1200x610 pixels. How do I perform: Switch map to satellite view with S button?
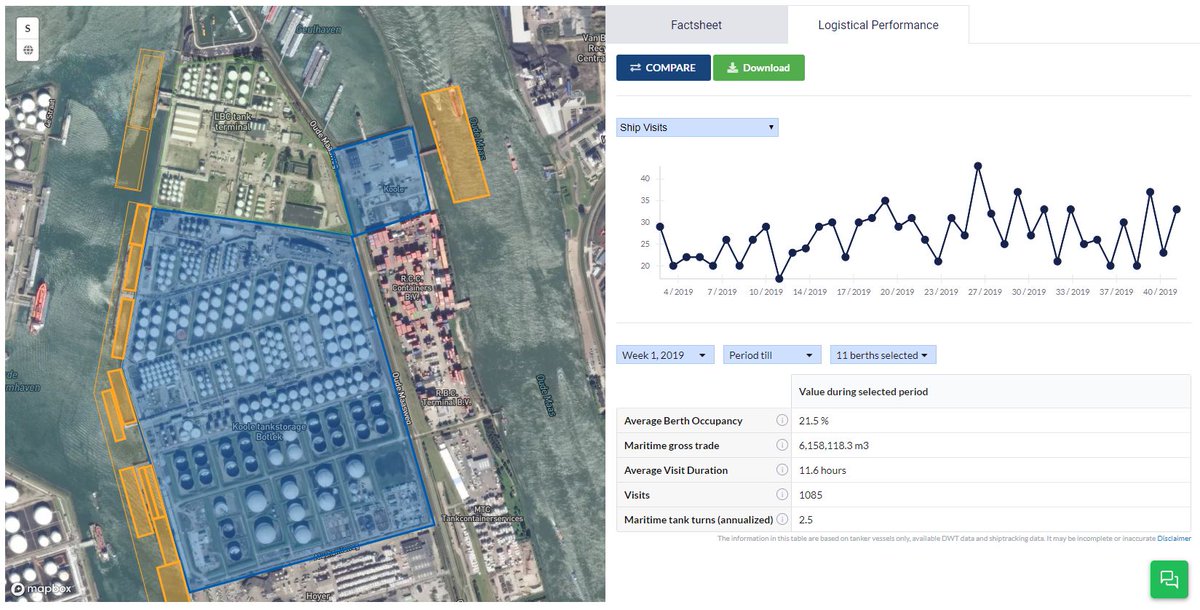point(28,28)
